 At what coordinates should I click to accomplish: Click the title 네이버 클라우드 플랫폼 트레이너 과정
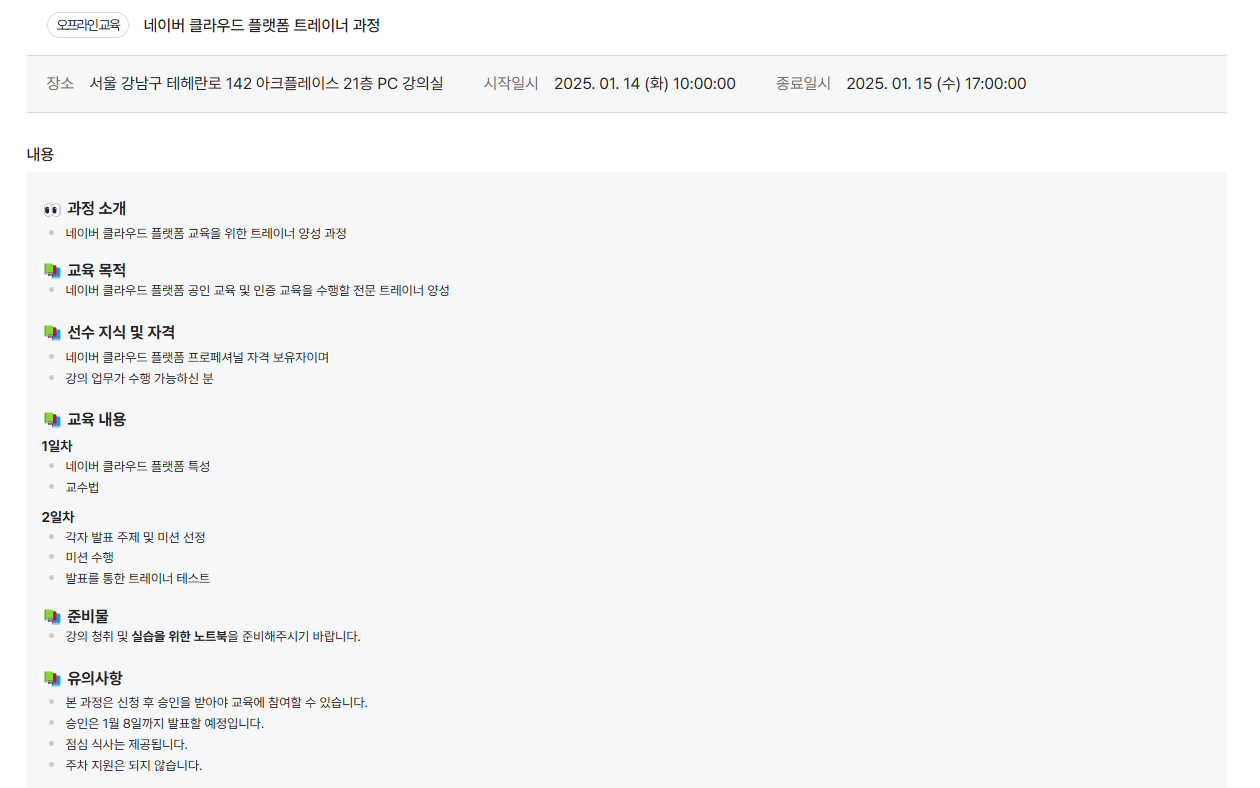(262, 25)
